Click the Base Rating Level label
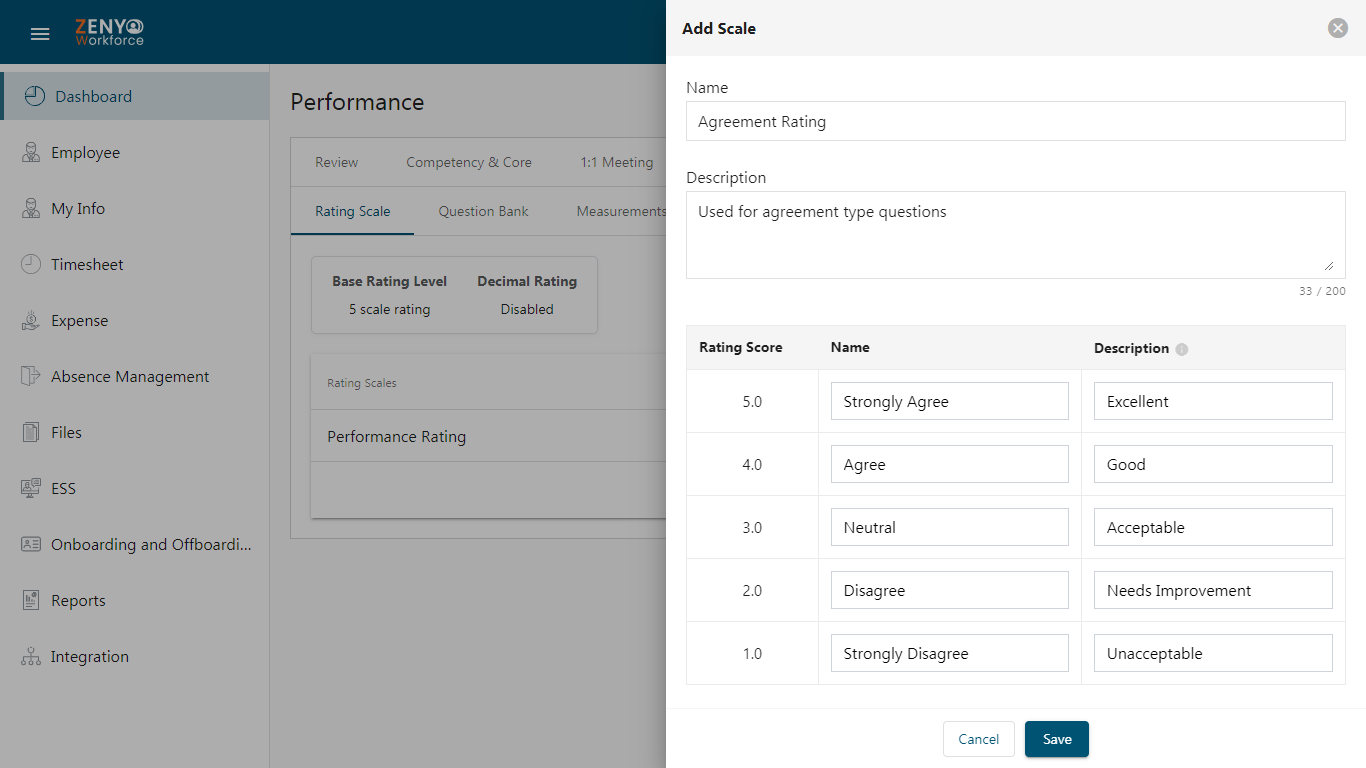The image size is (1366, 768). pos(390,281)
